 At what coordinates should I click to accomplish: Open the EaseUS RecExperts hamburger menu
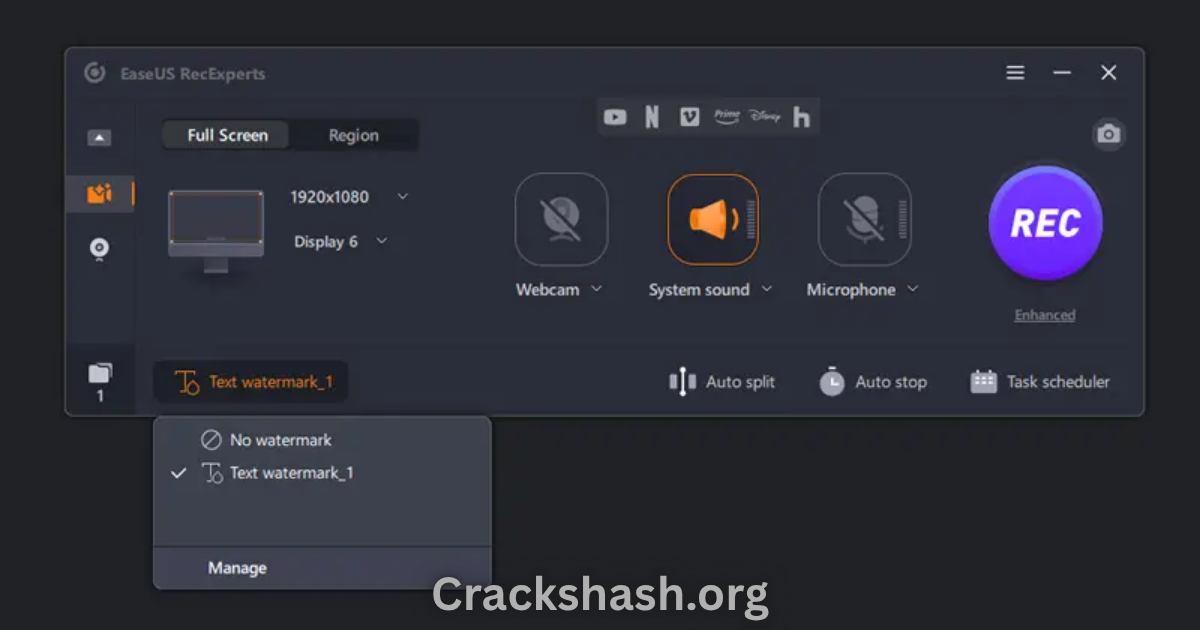point(1015,73)
